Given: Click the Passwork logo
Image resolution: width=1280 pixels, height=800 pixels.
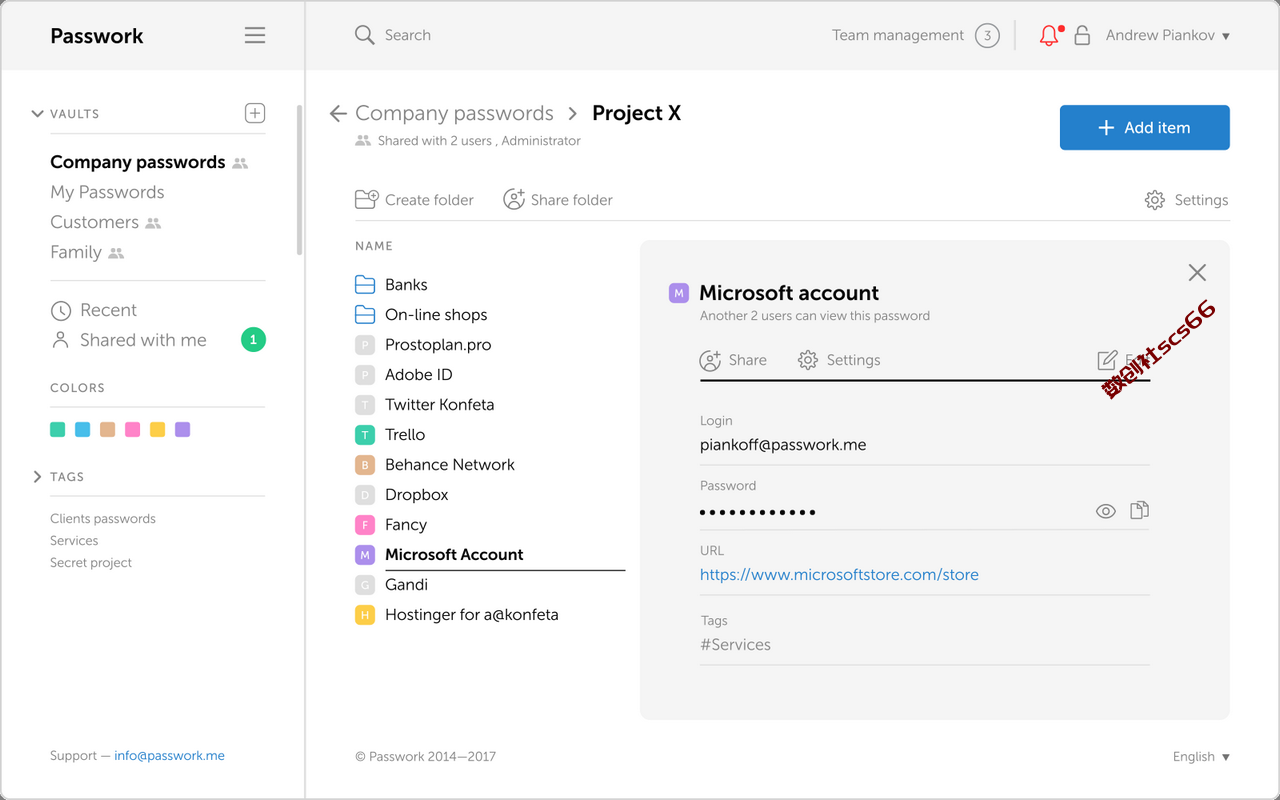Looking at the screenshot, I should click(97, 36).
